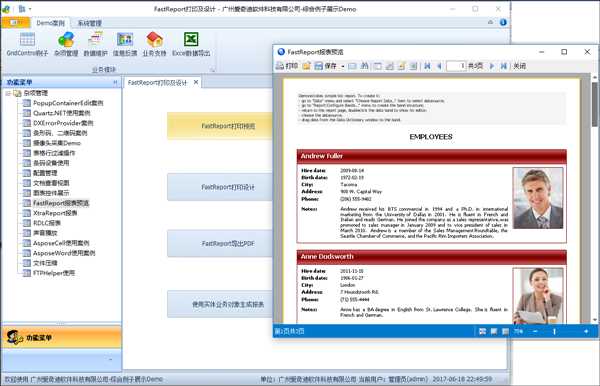Click the FastReport print design button
This screenshot has height=386, width=600.
220,187
